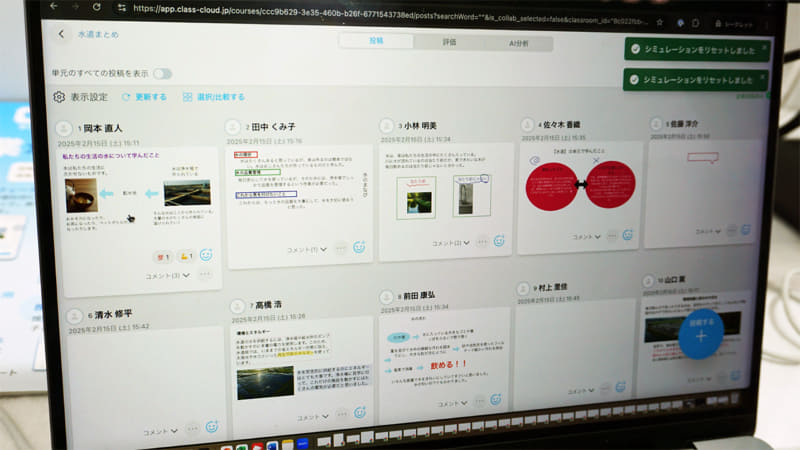Switch to the 投稿 tab
Image resolution: width=800 pixels, height=450 pixels.
pyautogui.click(x=376, y=41)
